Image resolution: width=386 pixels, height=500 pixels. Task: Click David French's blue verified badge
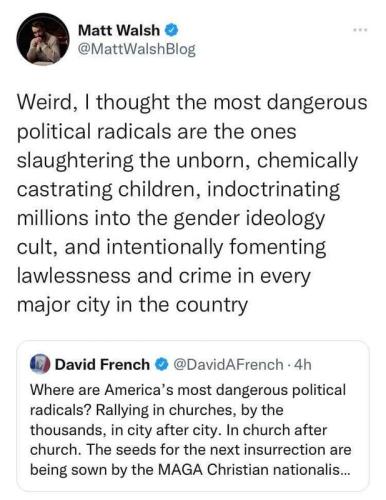(x=162, y=365)
